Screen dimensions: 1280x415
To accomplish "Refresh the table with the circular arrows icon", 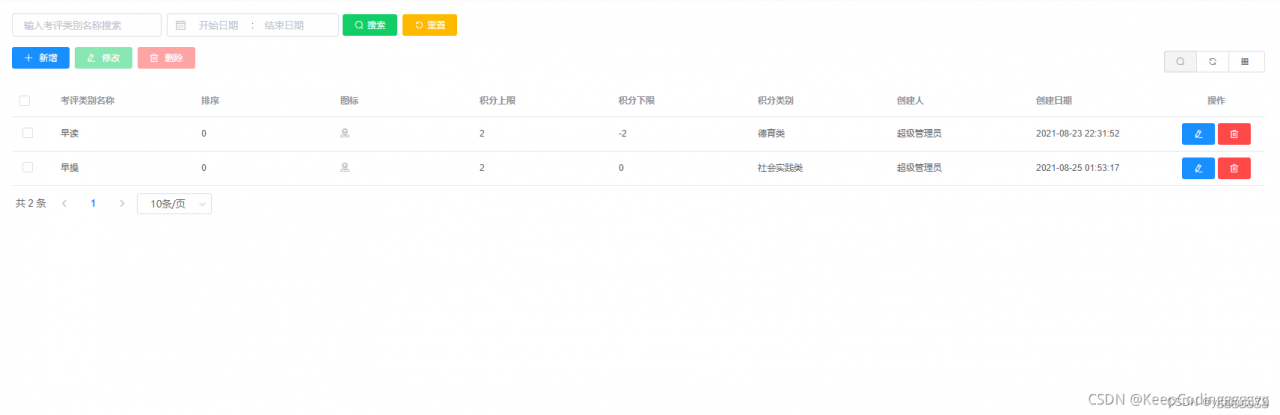I will coord(1212,61).
